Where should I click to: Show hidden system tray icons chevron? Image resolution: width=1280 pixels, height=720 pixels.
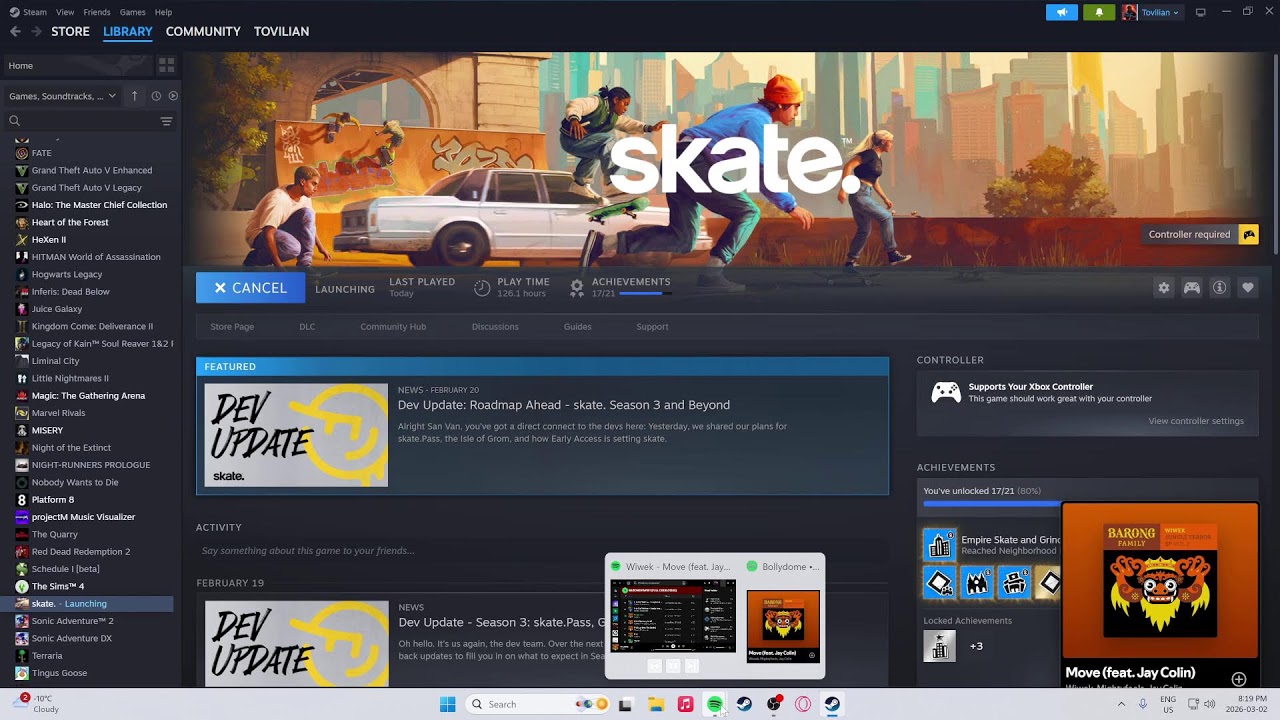tap(1121, 704)
